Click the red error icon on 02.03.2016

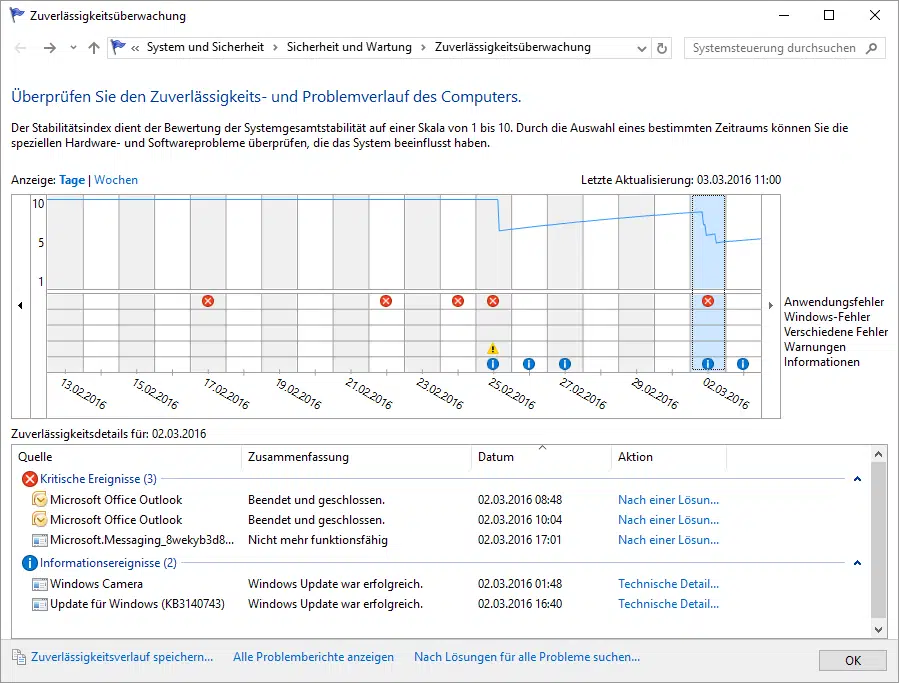pos(708,301)
